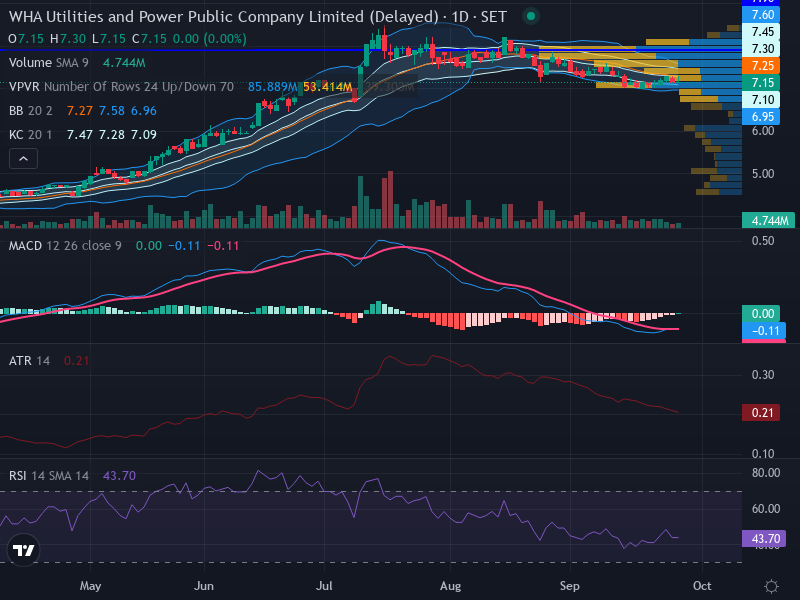Image resolution: width=800 pixels, height=600 pixels.
Task: Click the Jul label on the time axis
Action: [x=324, y=586]
